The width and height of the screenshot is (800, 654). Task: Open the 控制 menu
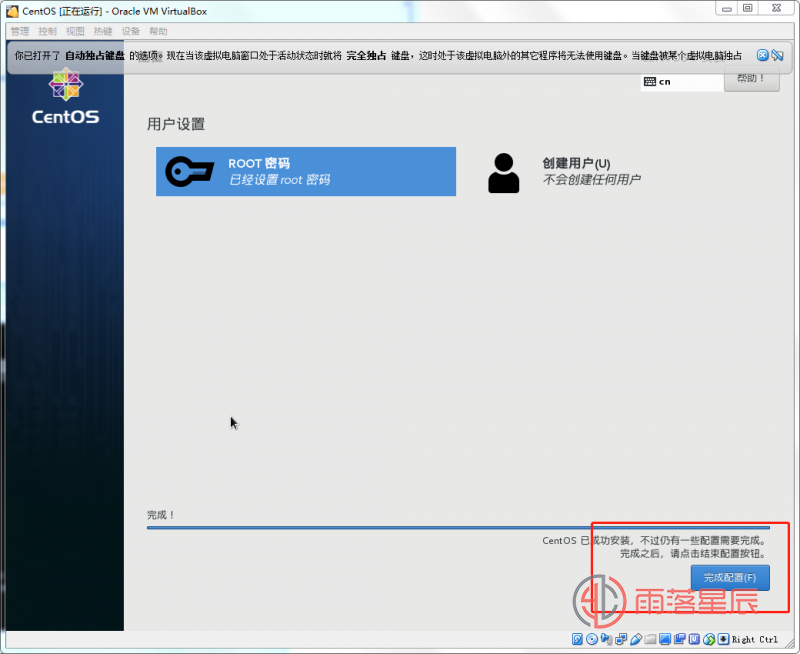pos(47,31)
